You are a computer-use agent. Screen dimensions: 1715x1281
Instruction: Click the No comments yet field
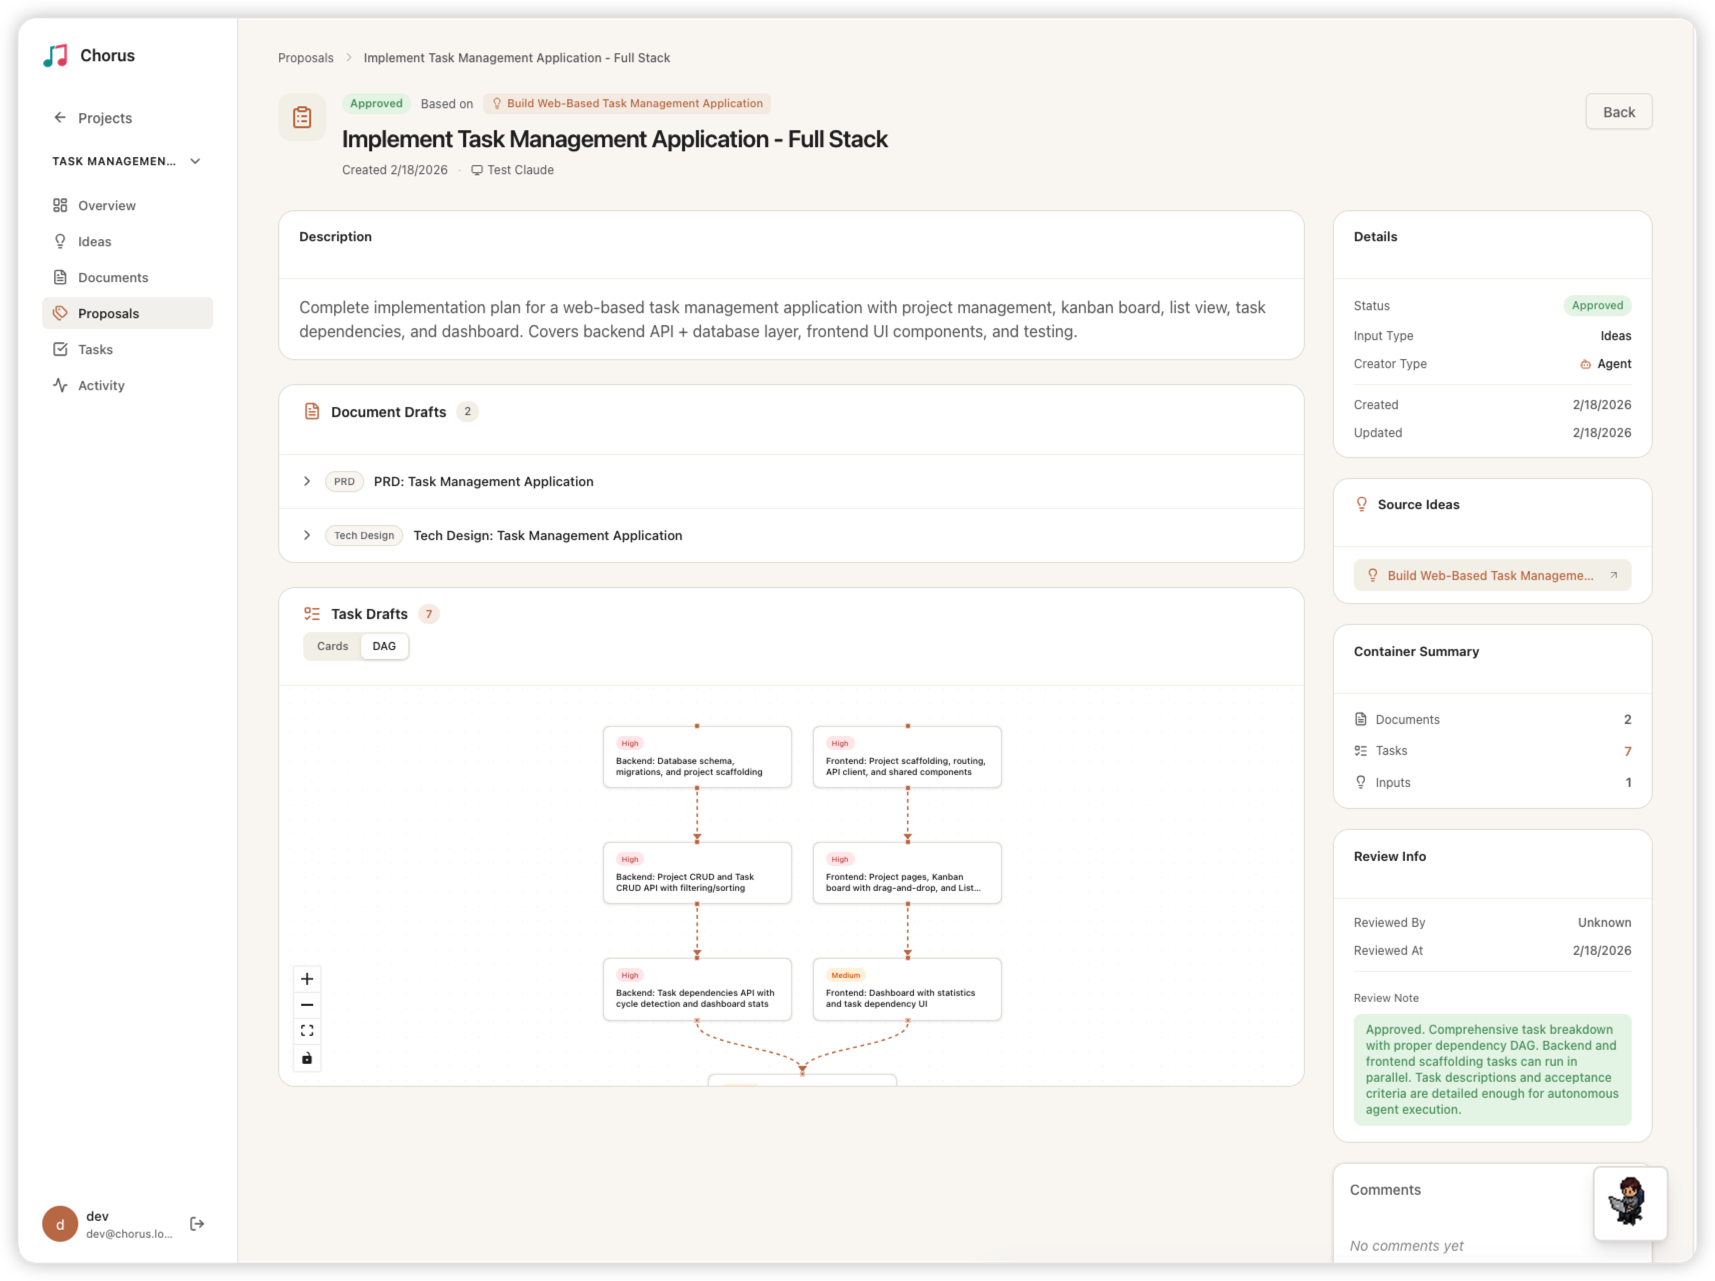(1405, 1245)
